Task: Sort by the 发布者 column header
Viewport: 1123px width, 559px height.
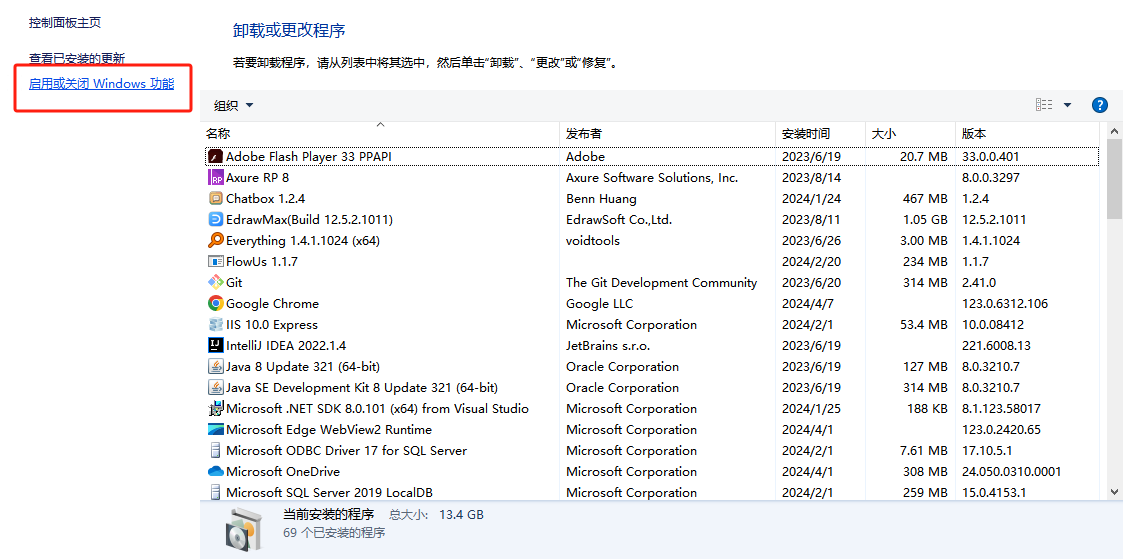Action: 667,133
